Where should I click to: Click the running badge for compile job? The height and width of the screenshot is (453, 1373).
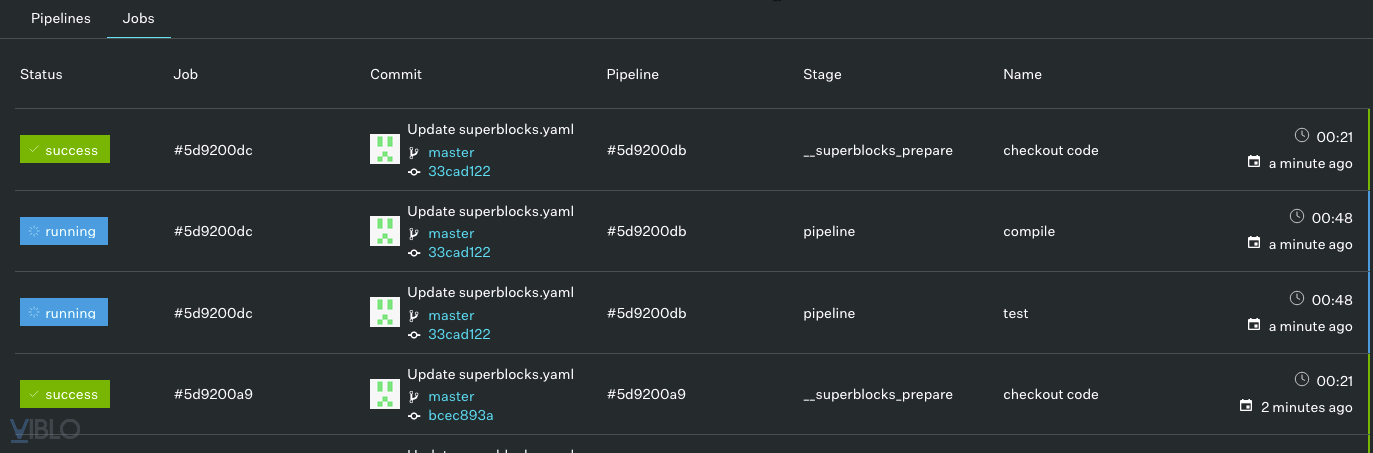64,231
